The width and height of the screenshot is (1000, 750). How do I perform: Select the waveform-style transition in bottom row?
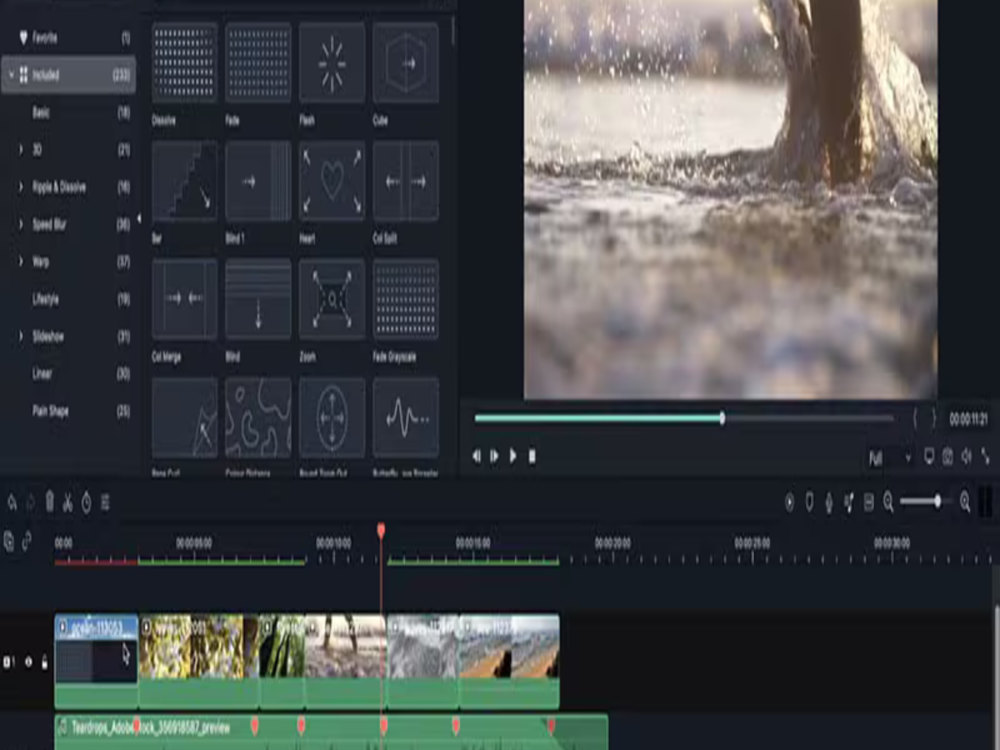click(x=406, y=418)
